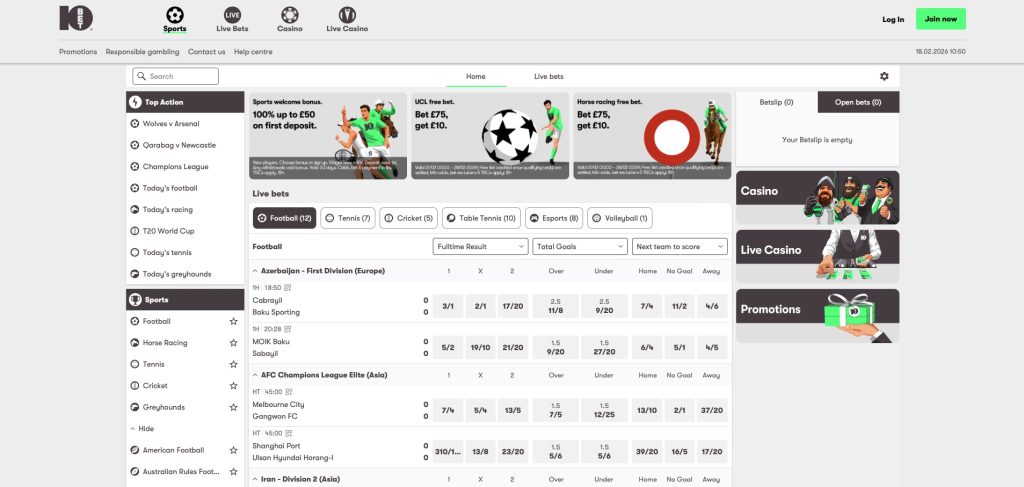Open the Casino promo tile
Screen dimensions: 1024x487
tap(818, 198)
